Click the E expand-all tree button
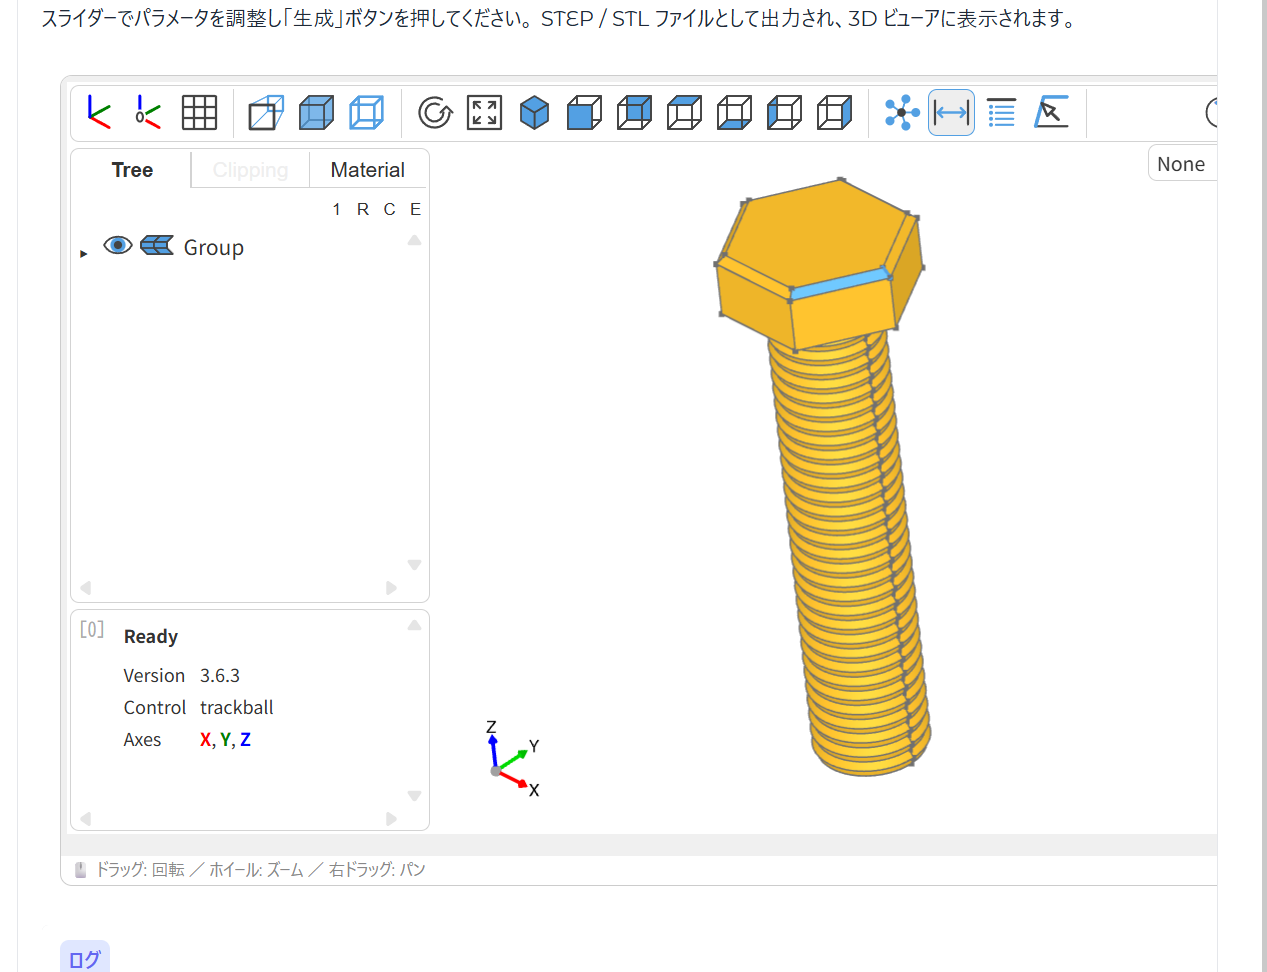Image resolution: width=1267 pixels, height=972 pixels. point(415,209)
